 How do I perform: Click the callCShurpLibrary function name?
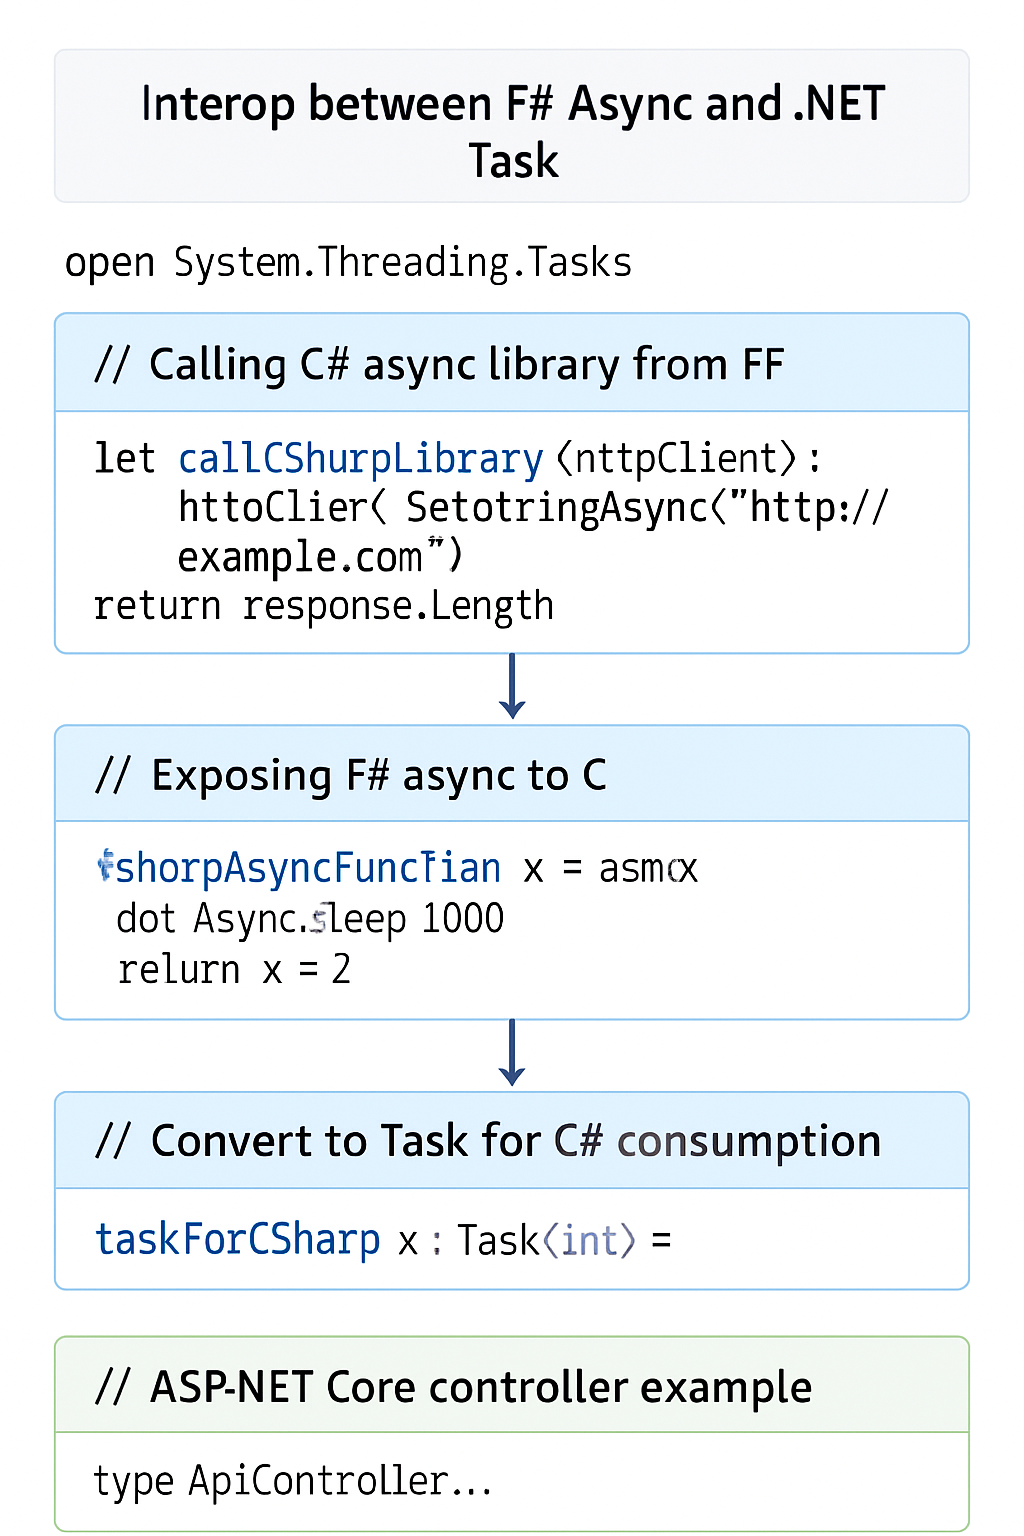pyautogui.click(x=360, y=459)
